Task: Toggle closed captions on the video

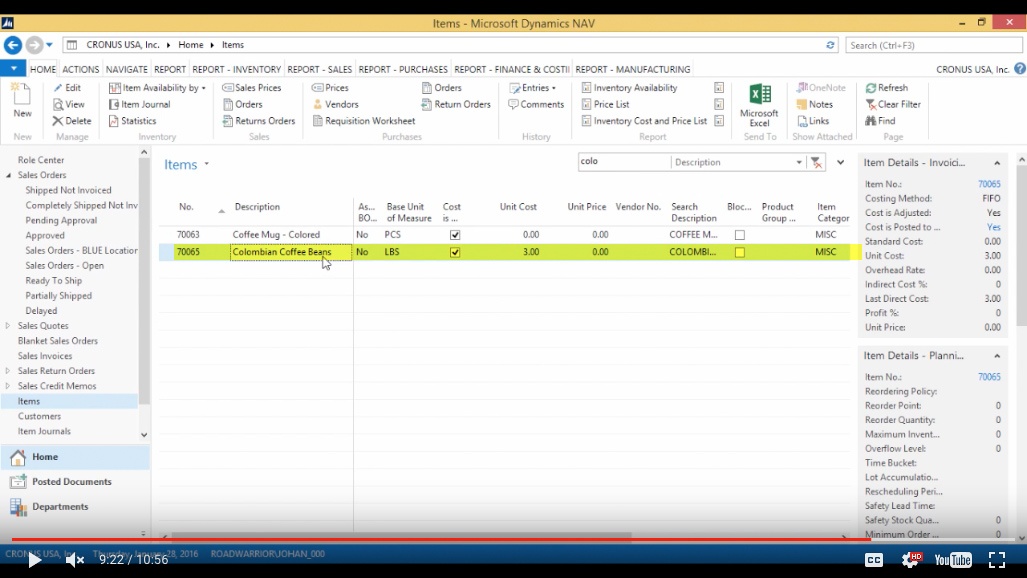Action: [x=874, y=560]
